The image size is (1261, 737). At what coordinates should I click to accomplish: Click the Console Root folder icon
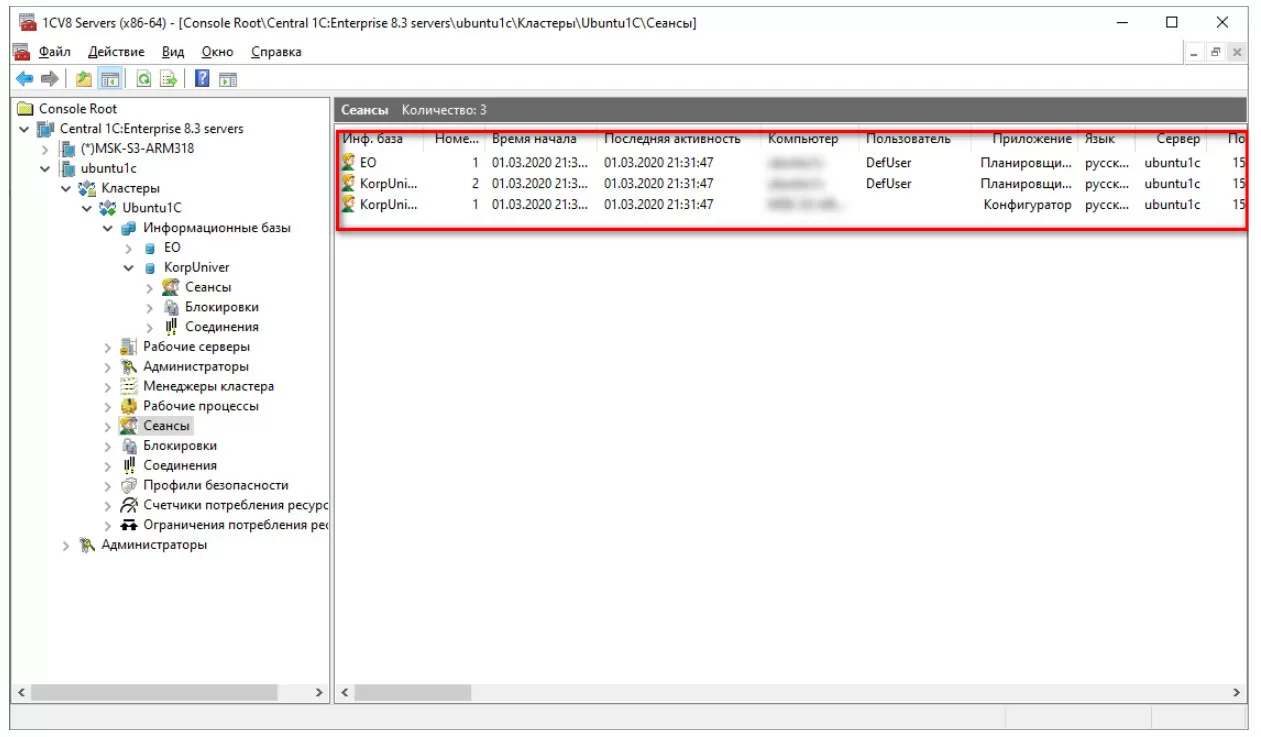click(26, 109)
